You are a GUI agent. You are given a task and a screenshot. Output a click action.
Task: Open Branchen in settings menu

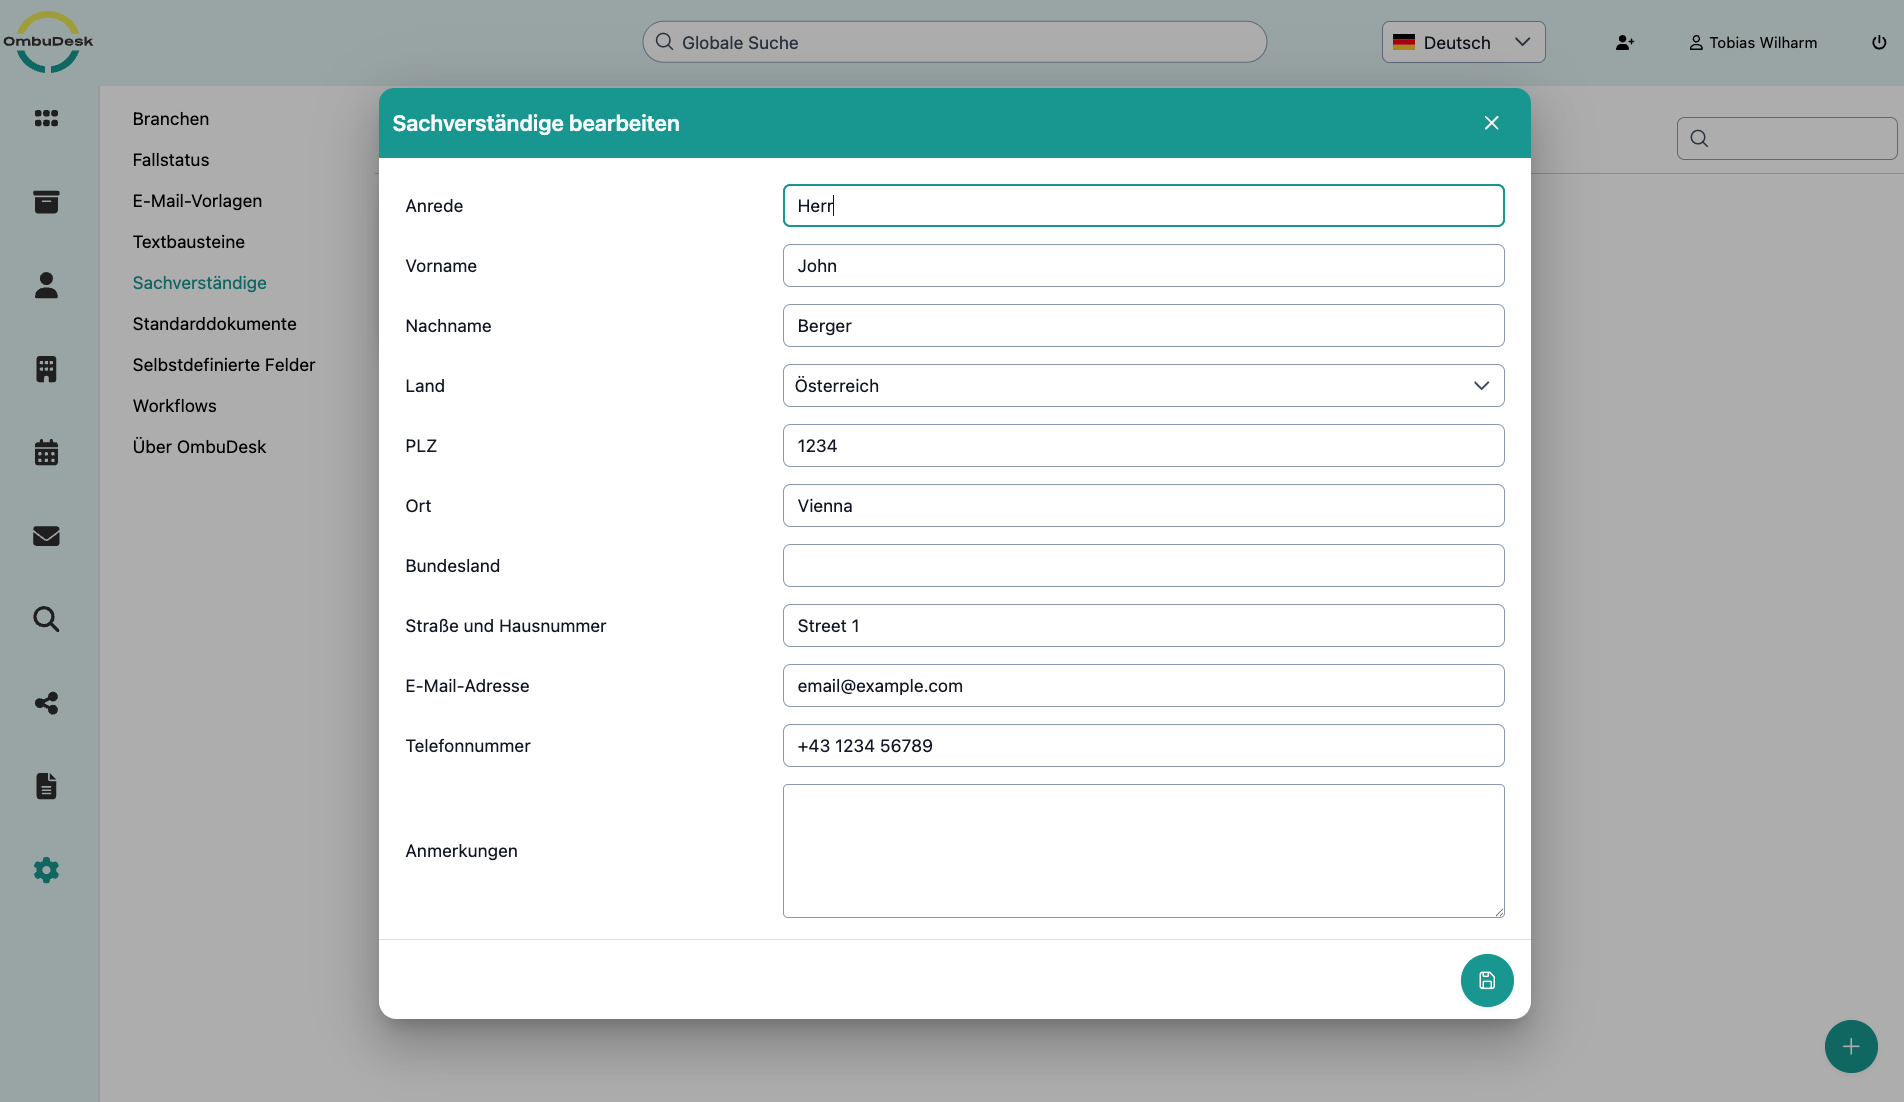pos(171,119)
